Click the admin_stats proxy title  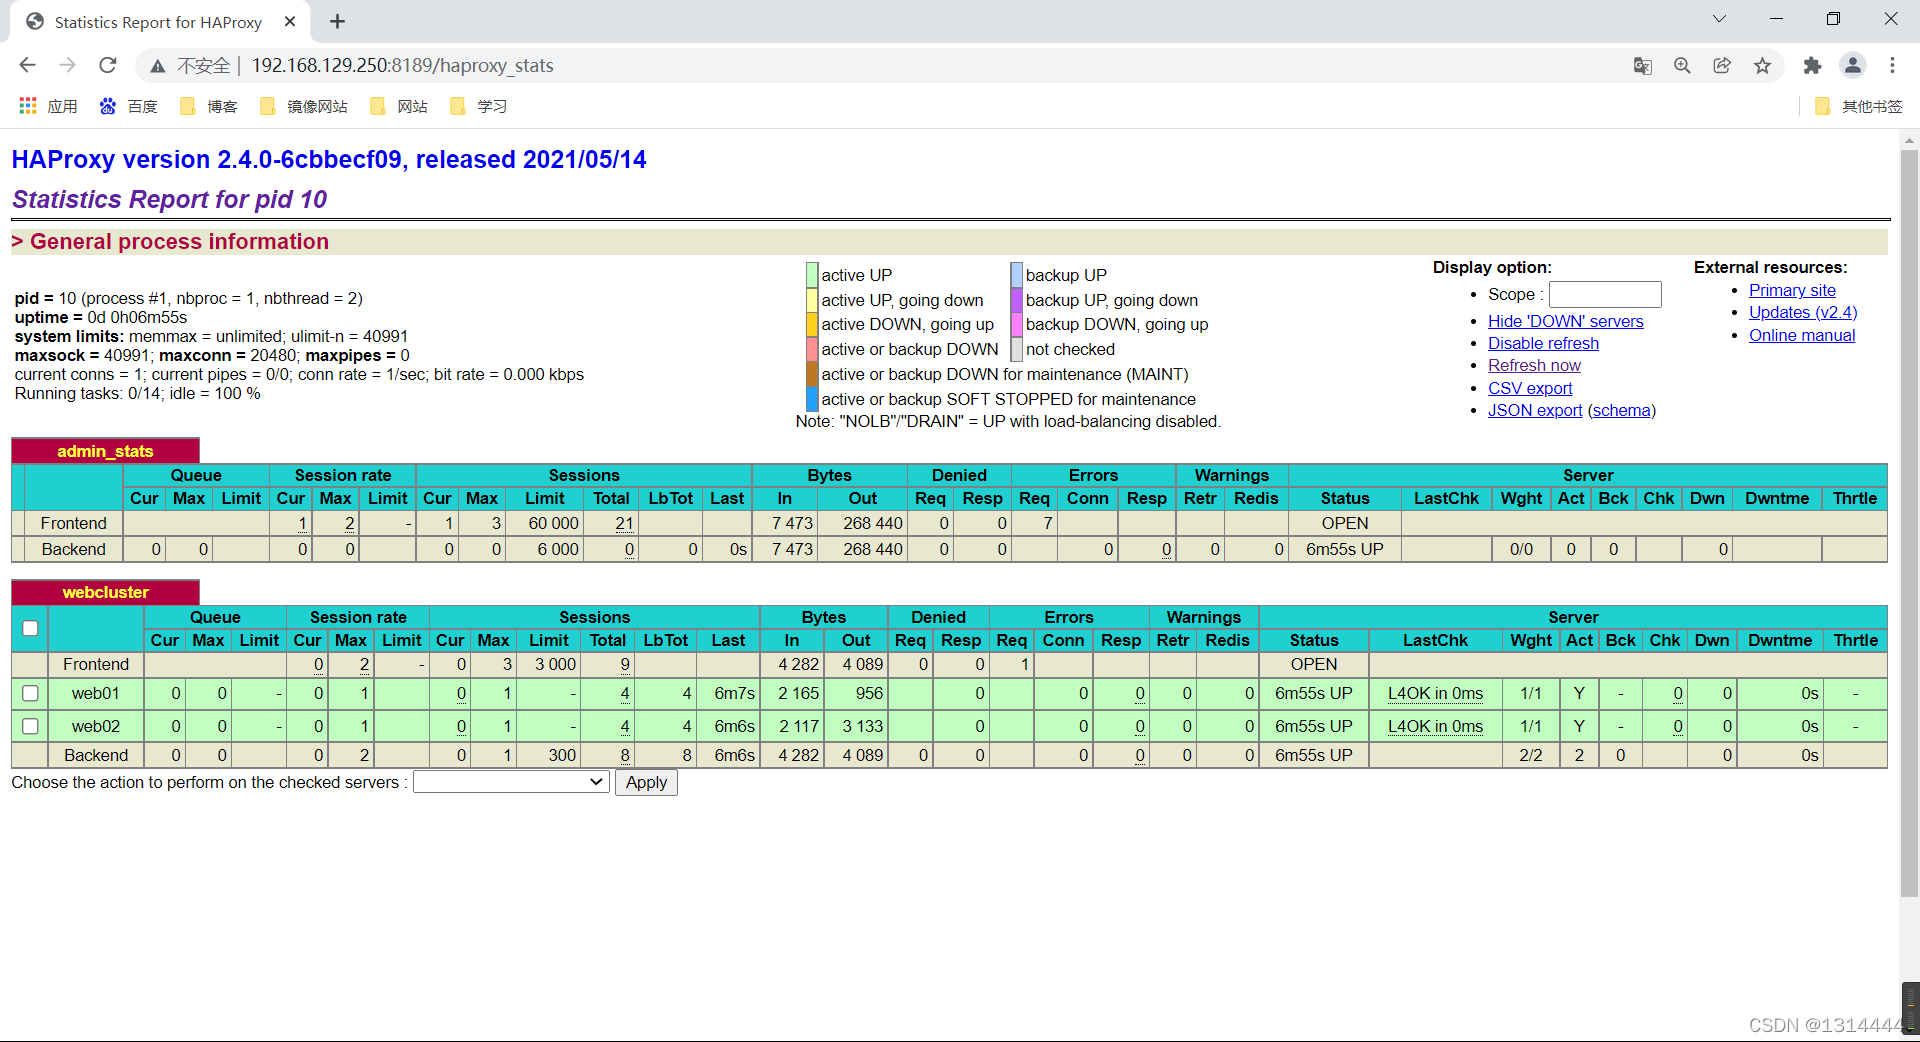pyautogui.click(x=105, y=451)
